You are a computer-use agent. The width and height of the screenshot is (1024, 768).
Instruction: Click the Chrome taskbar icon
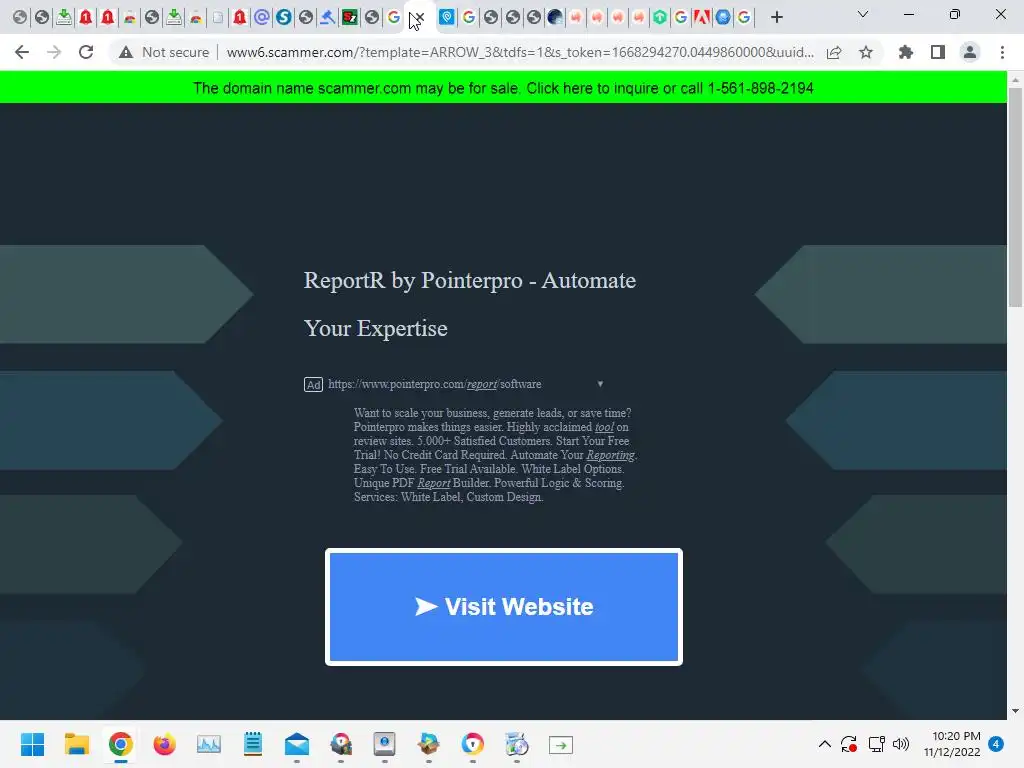(x=121, y=744)
